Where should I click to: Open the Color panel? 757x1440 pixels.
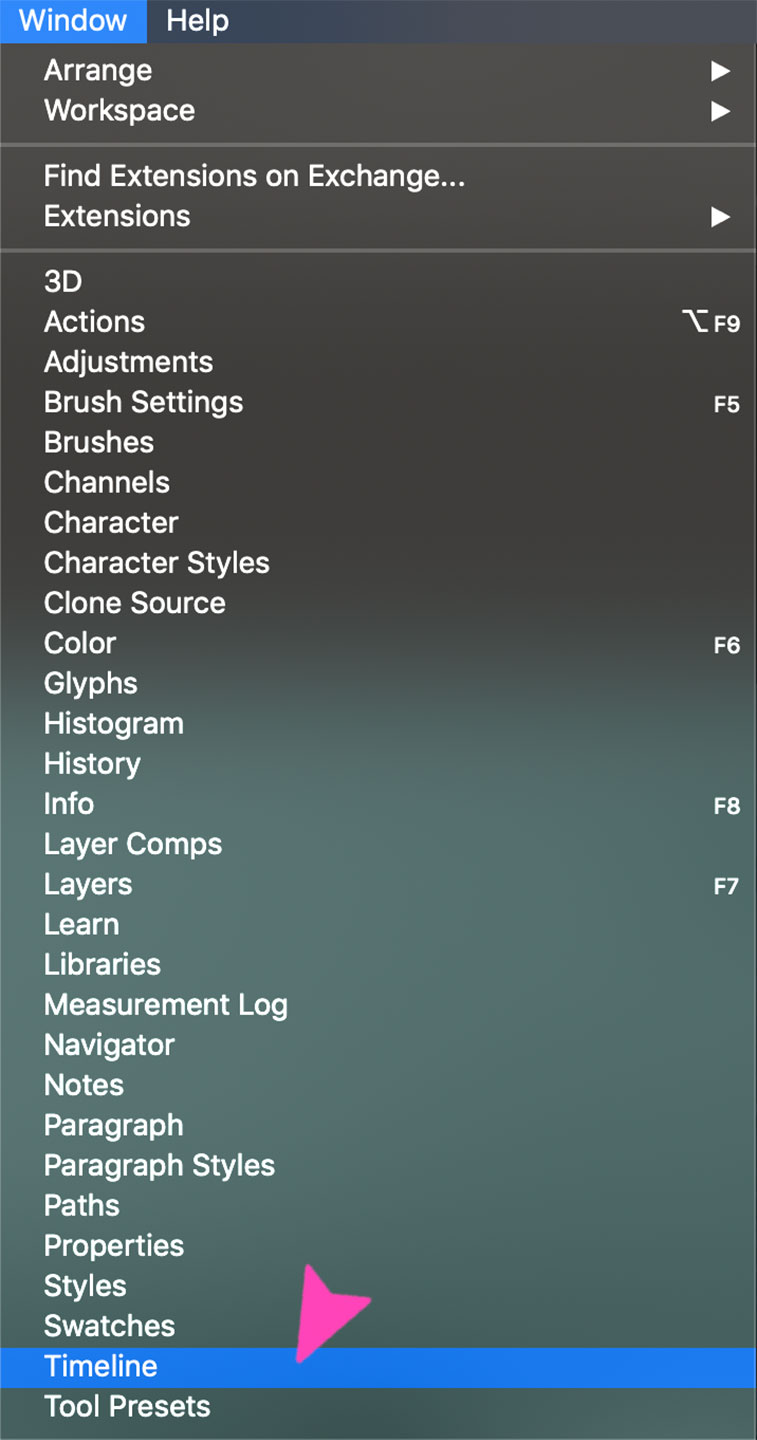(x=80, y=644)
